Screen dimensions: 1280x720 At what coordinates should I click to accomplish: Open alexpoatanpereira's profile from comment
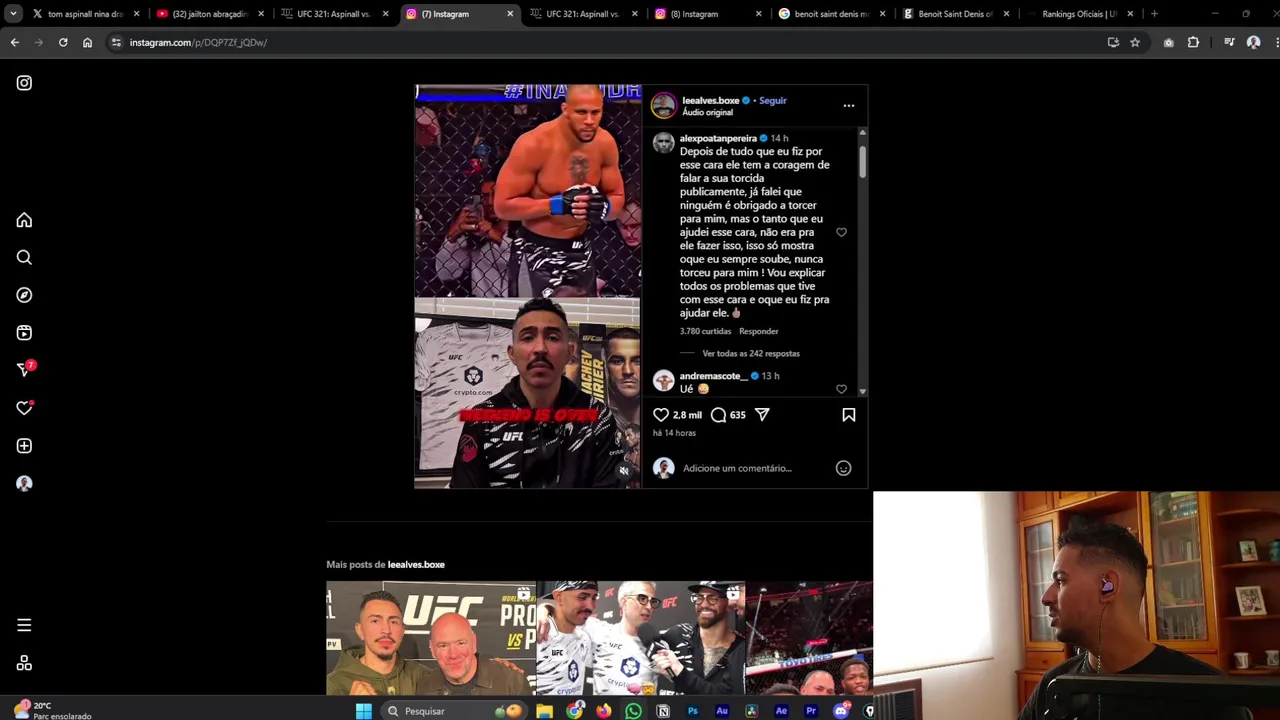coord(718,138)
